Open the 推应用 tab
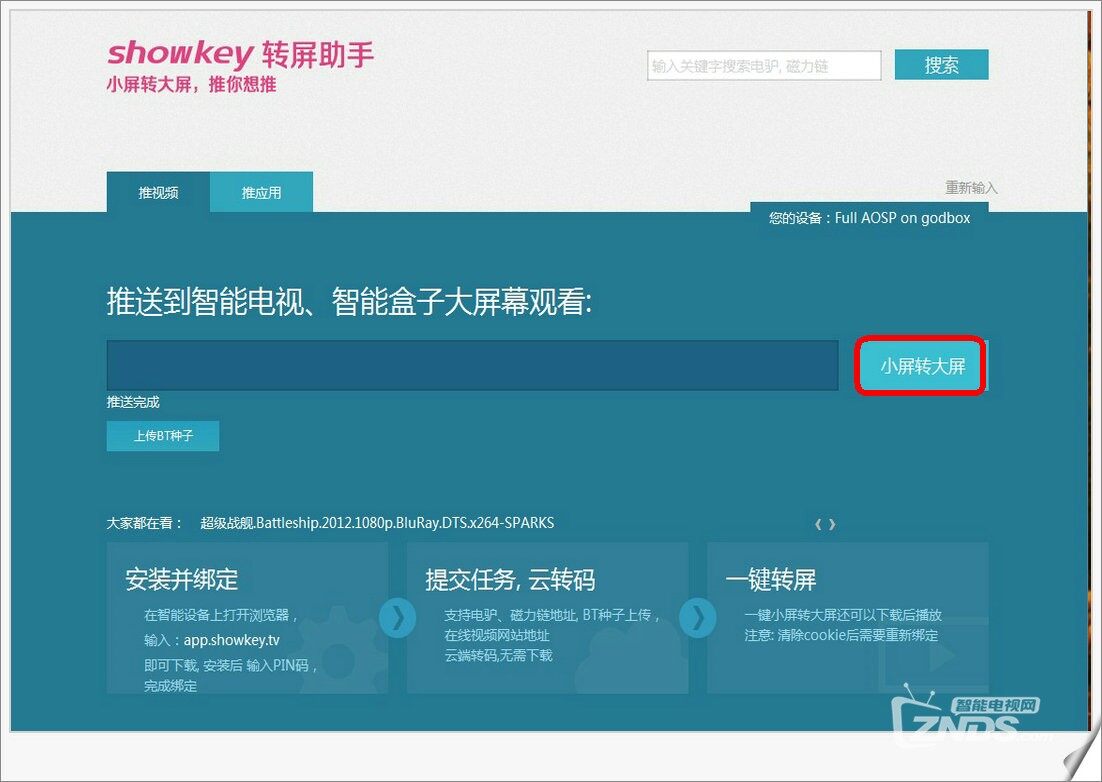This screenshot has width=1102, height=782. pos(261,192)
